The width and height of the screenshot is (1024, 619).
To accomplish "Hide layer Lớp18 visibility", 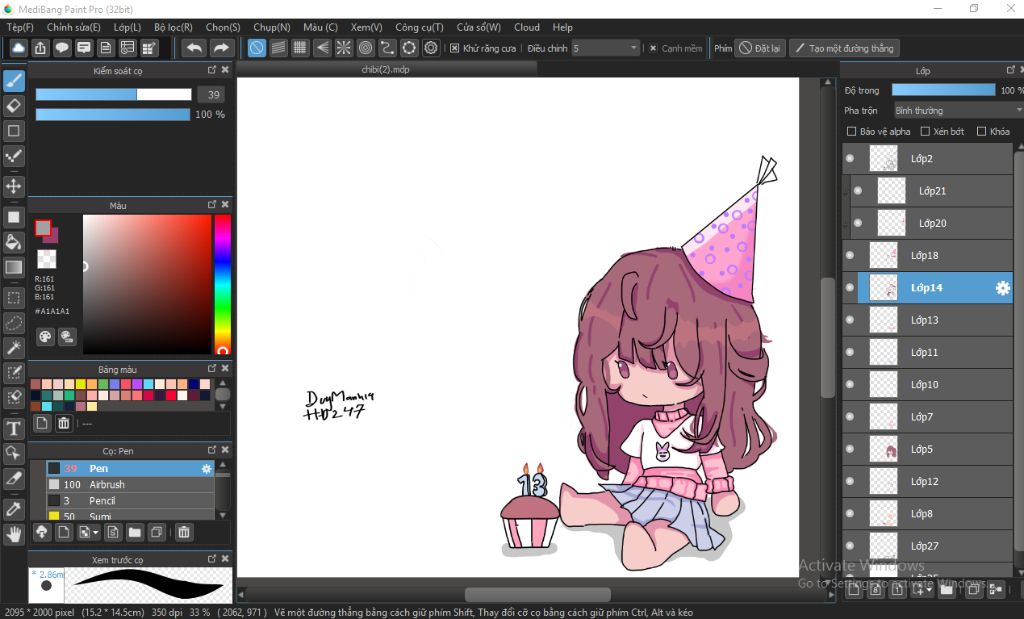I will click(x=850, y=255).
